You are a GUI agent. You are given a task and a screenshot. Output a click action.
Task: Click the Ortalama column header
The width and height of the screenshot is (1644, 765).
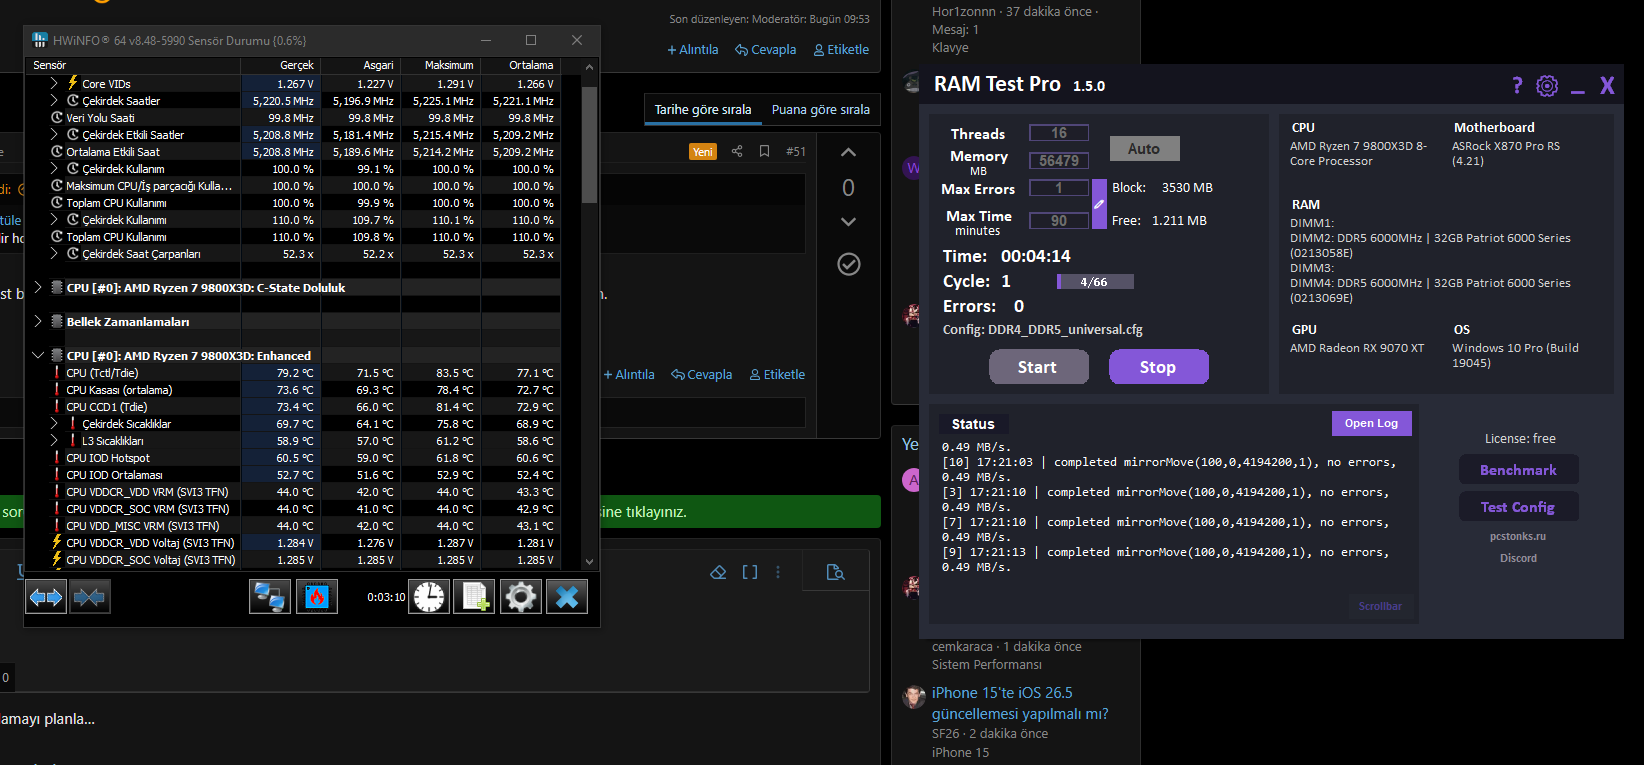click(x=521, y=65)
